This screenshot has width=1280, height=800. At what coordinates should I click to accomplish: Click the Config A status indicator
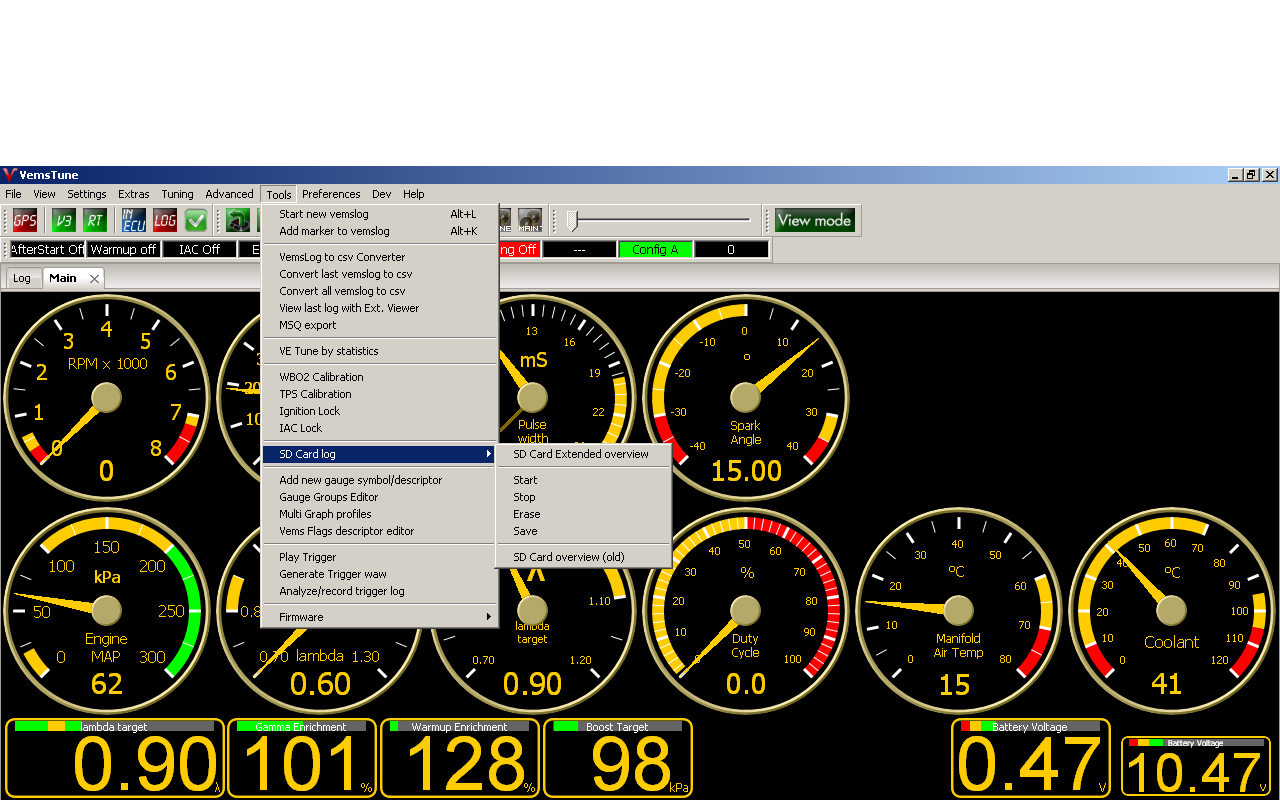[655, 249]
